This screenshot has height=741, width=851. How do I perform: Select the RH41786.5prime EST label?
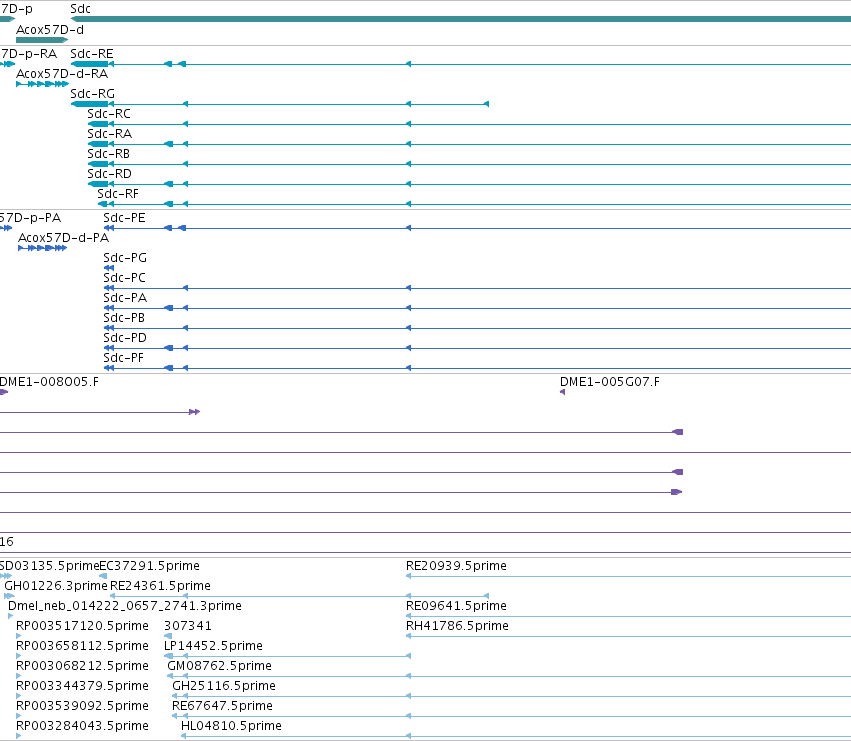[457, 626]
